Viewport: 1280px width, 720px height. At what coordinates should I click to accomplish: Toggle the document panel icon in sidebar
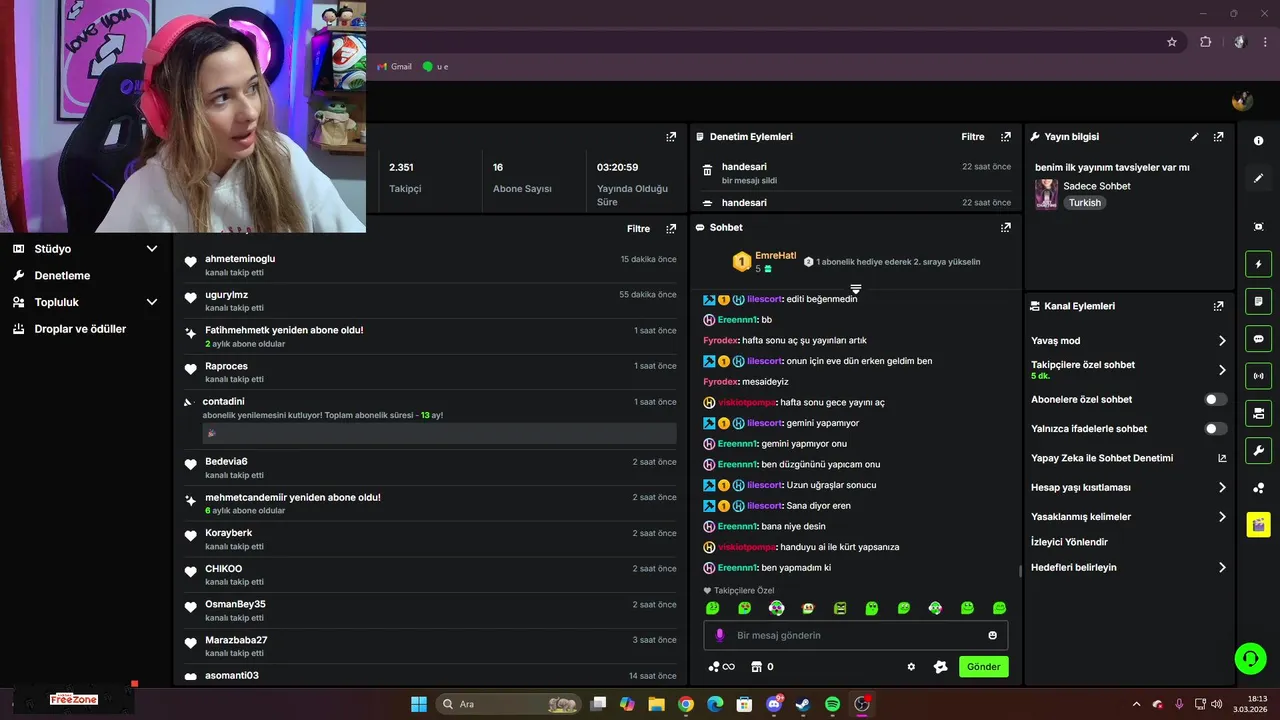1258,301
